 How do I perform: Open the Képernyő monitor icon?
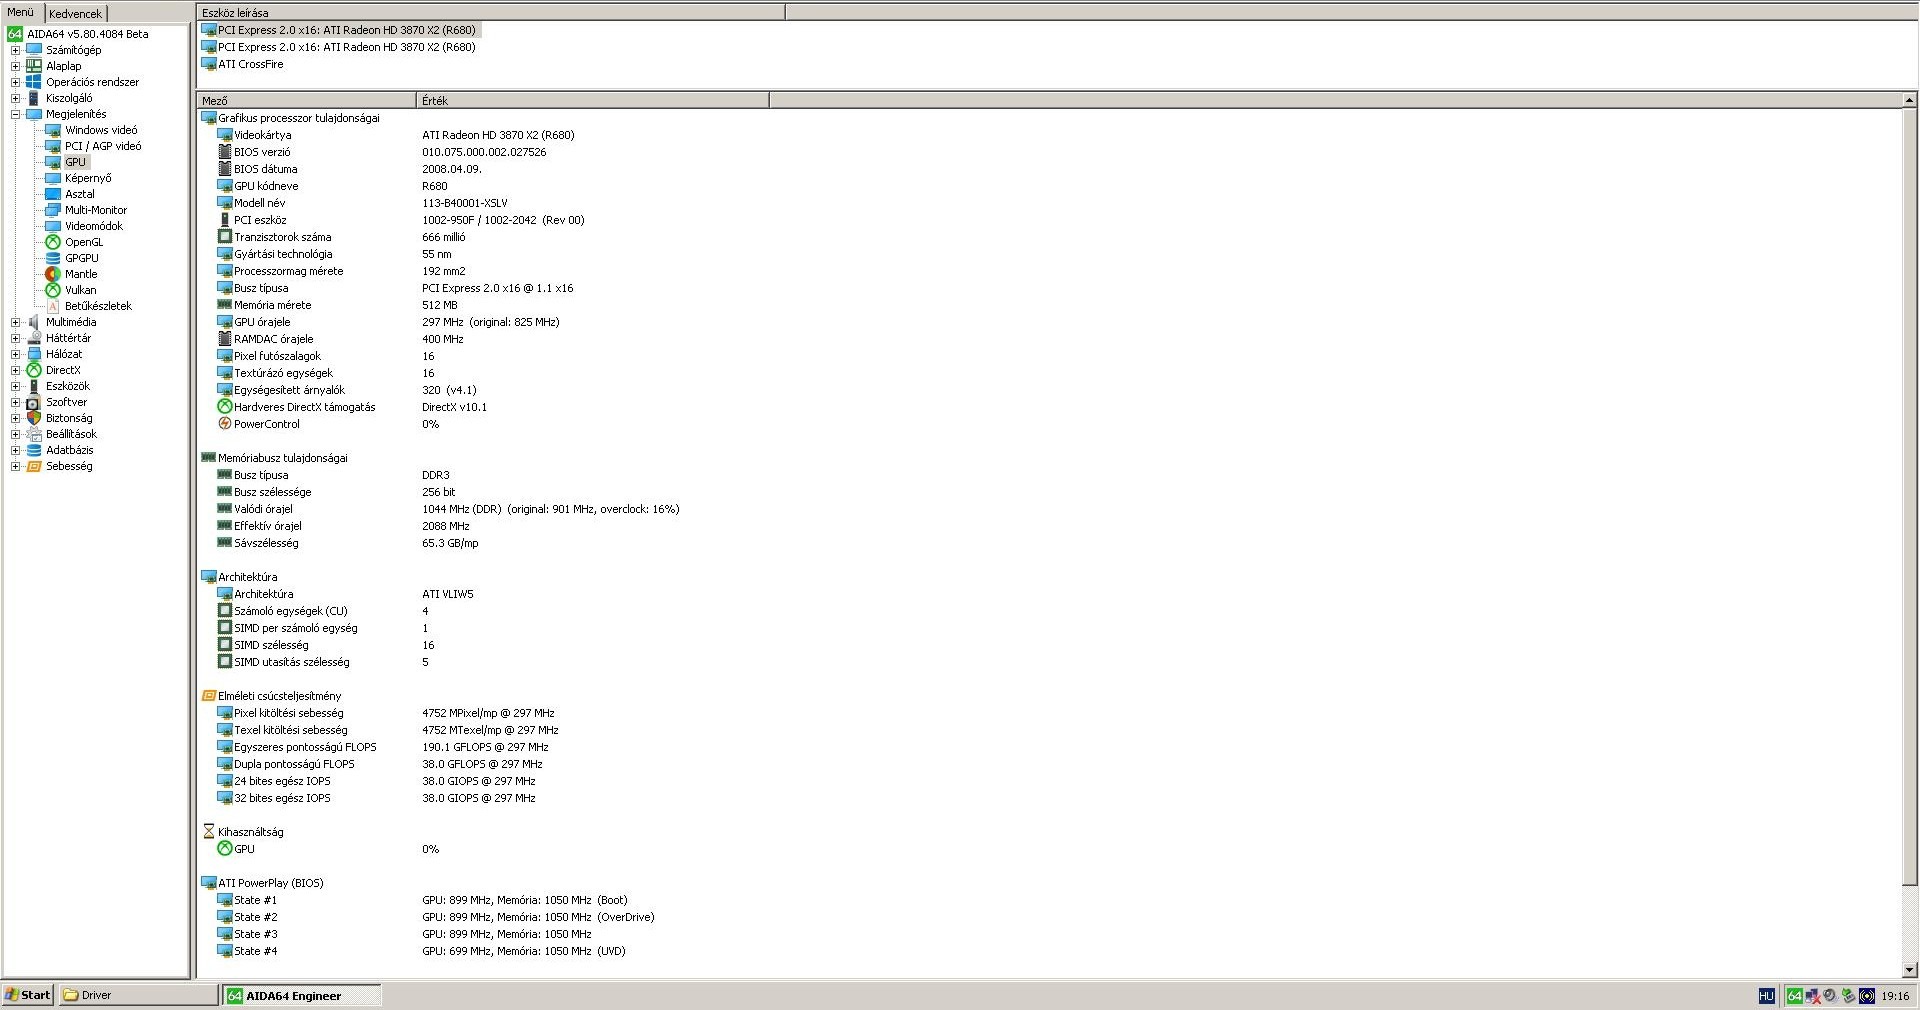pos(53,178)
